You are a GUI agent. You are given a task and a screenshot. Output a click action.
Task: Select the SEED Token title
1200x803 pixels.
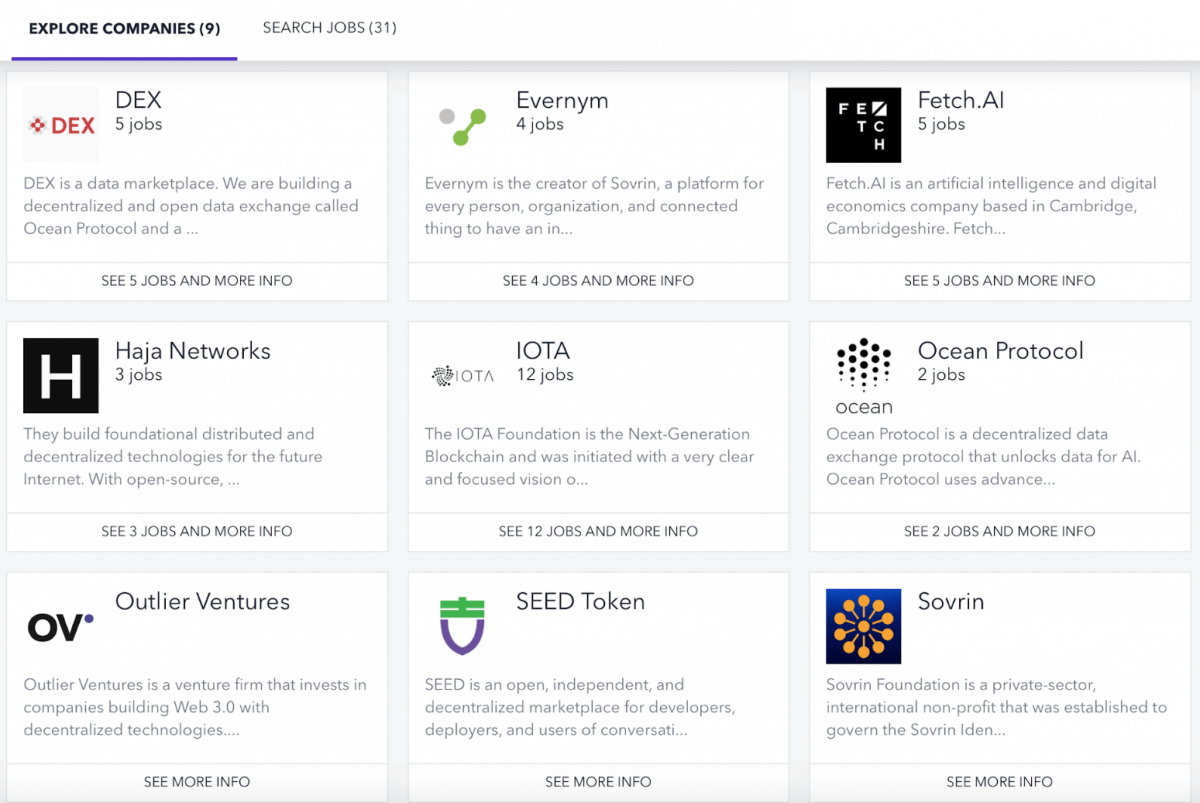tap(580, 602)
